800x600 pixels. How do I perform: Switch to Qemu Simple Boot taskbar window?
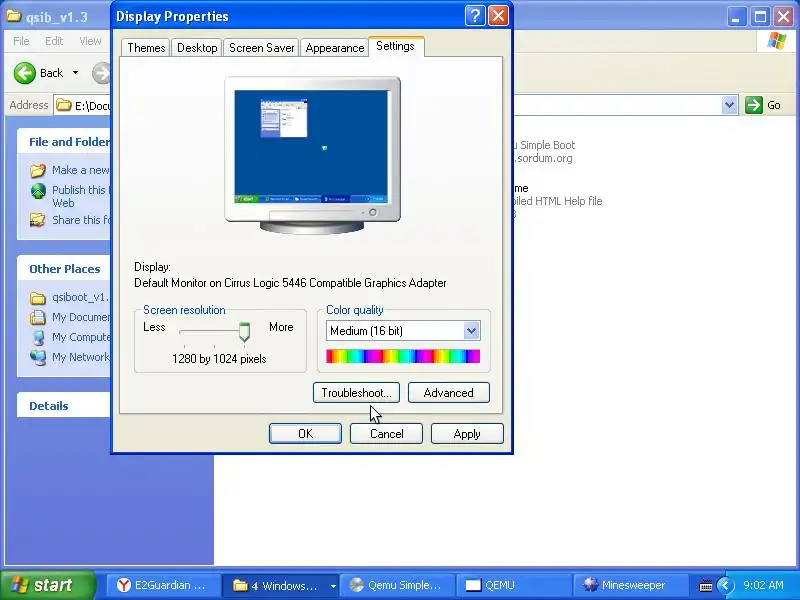[396, 585]
